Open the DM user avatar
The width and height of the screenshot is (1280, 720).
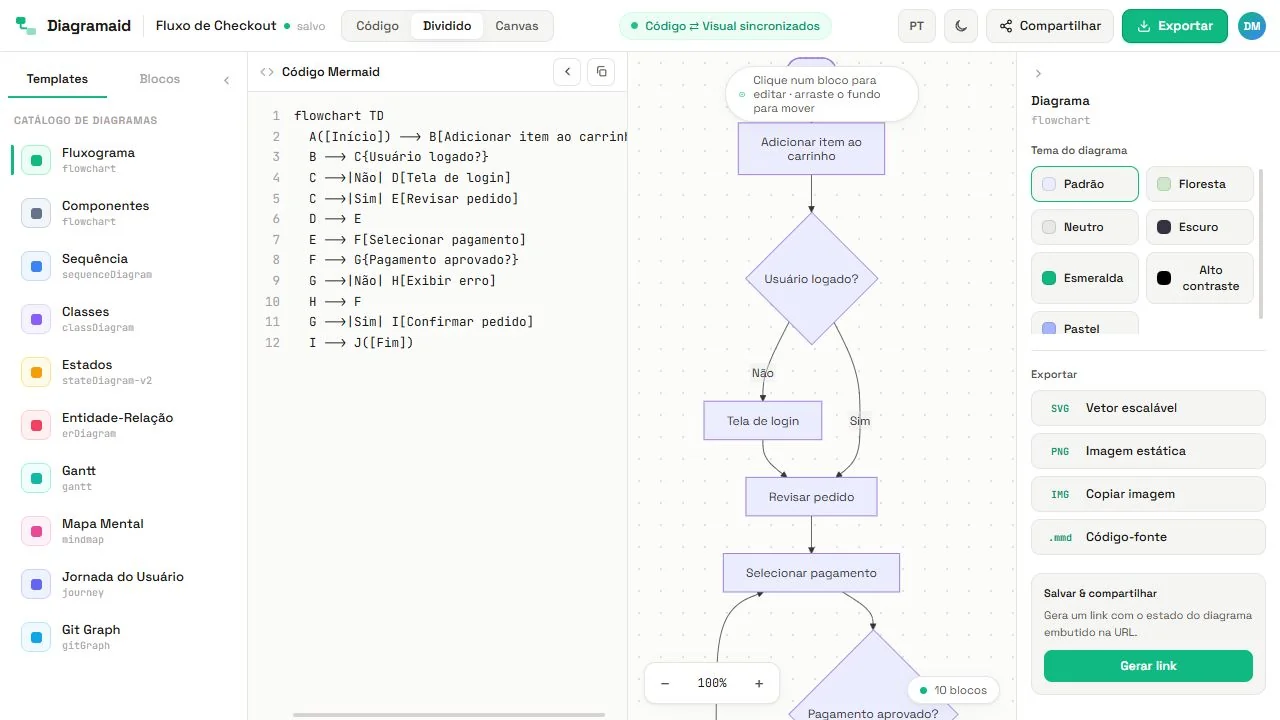point(1252,26)
